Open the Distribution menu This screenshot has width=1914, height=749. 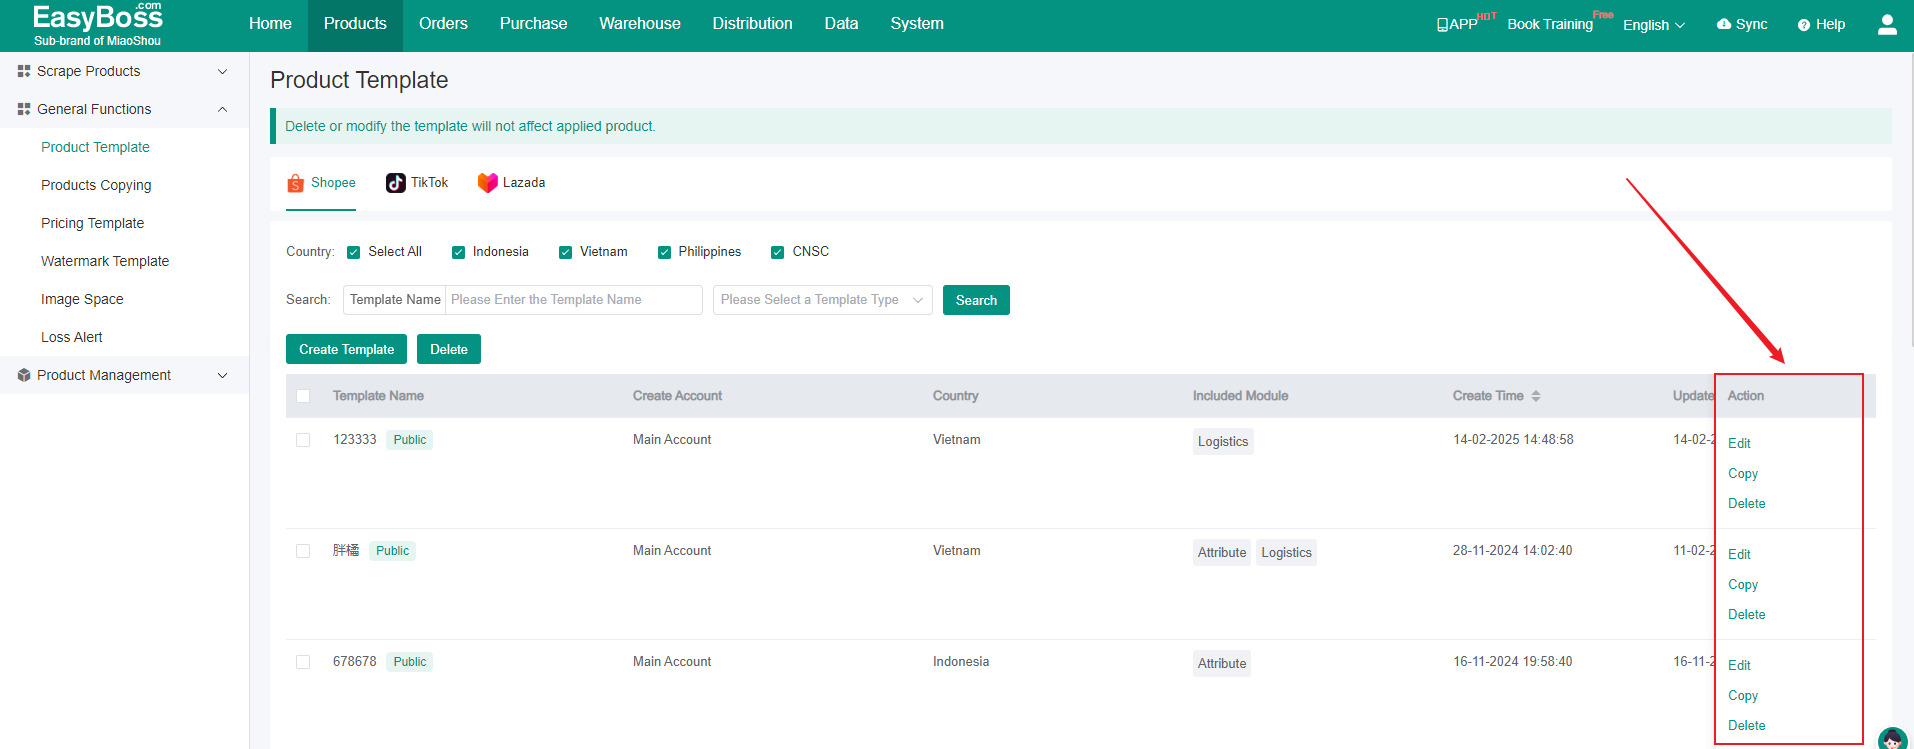pos(752,24)
